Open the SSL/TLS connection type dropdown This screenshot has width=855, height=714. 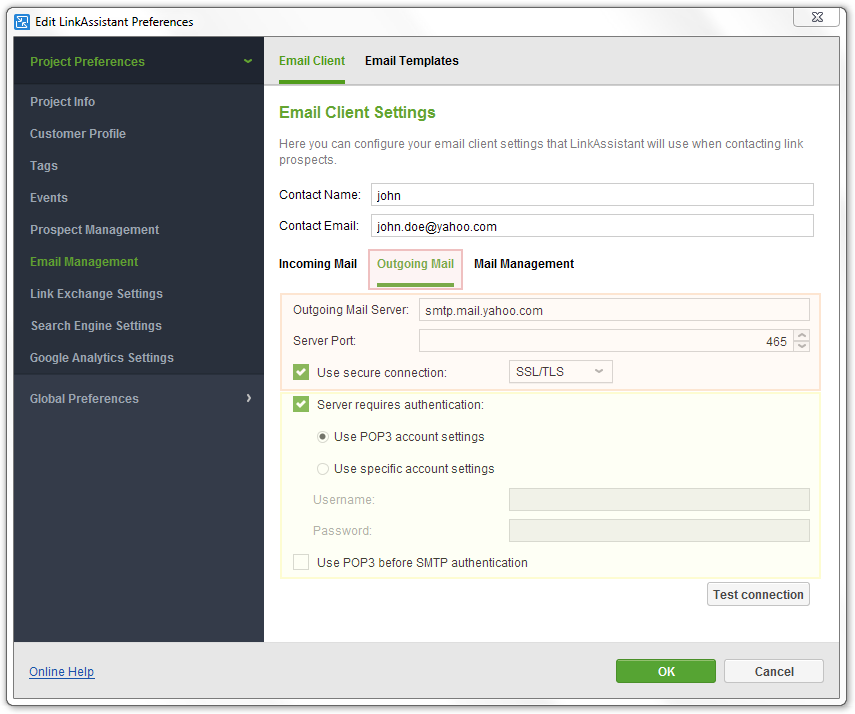click(x=561, y=371)
